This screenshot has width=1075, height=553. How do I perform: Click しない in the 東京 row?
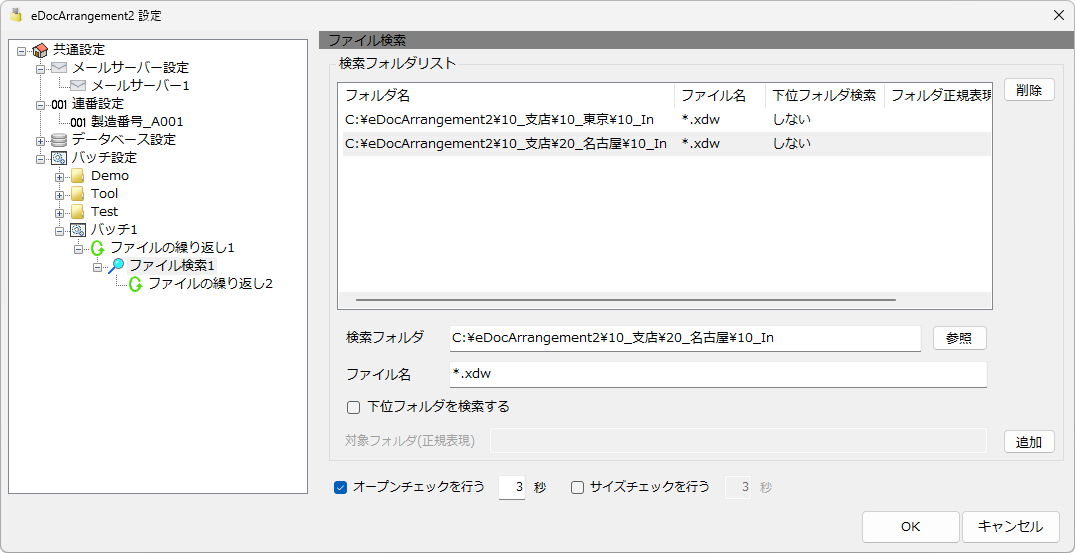792,120
